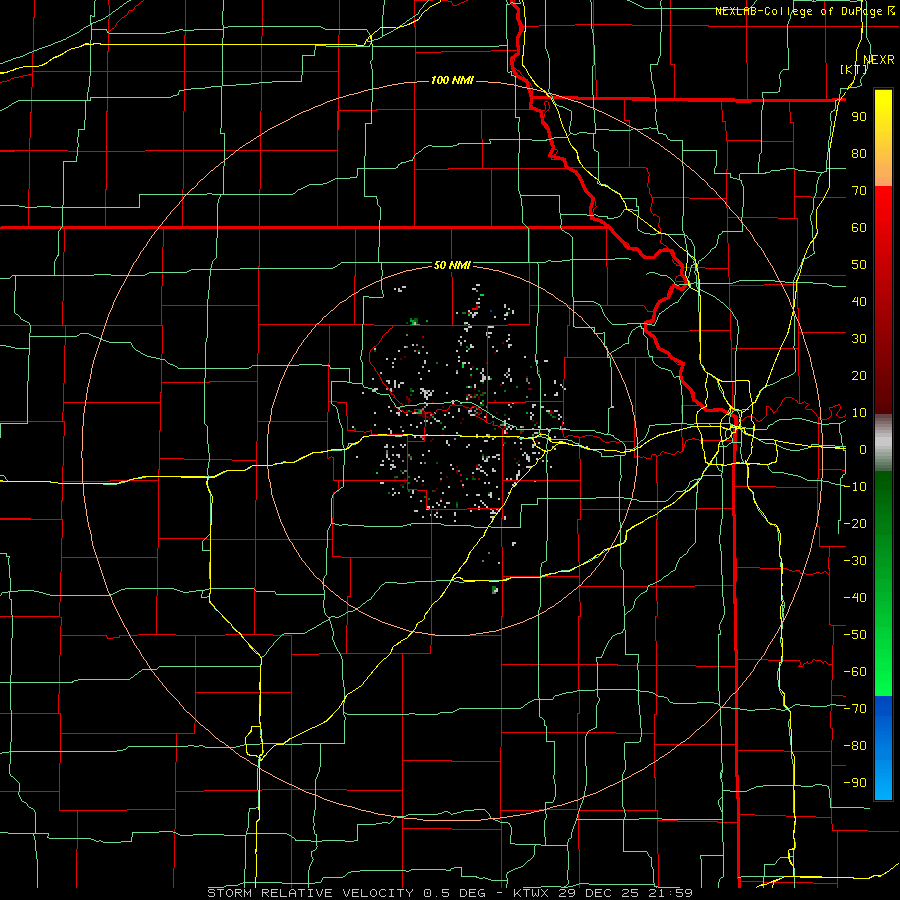Click the -80 value on velocity scale

pos(855,746)
